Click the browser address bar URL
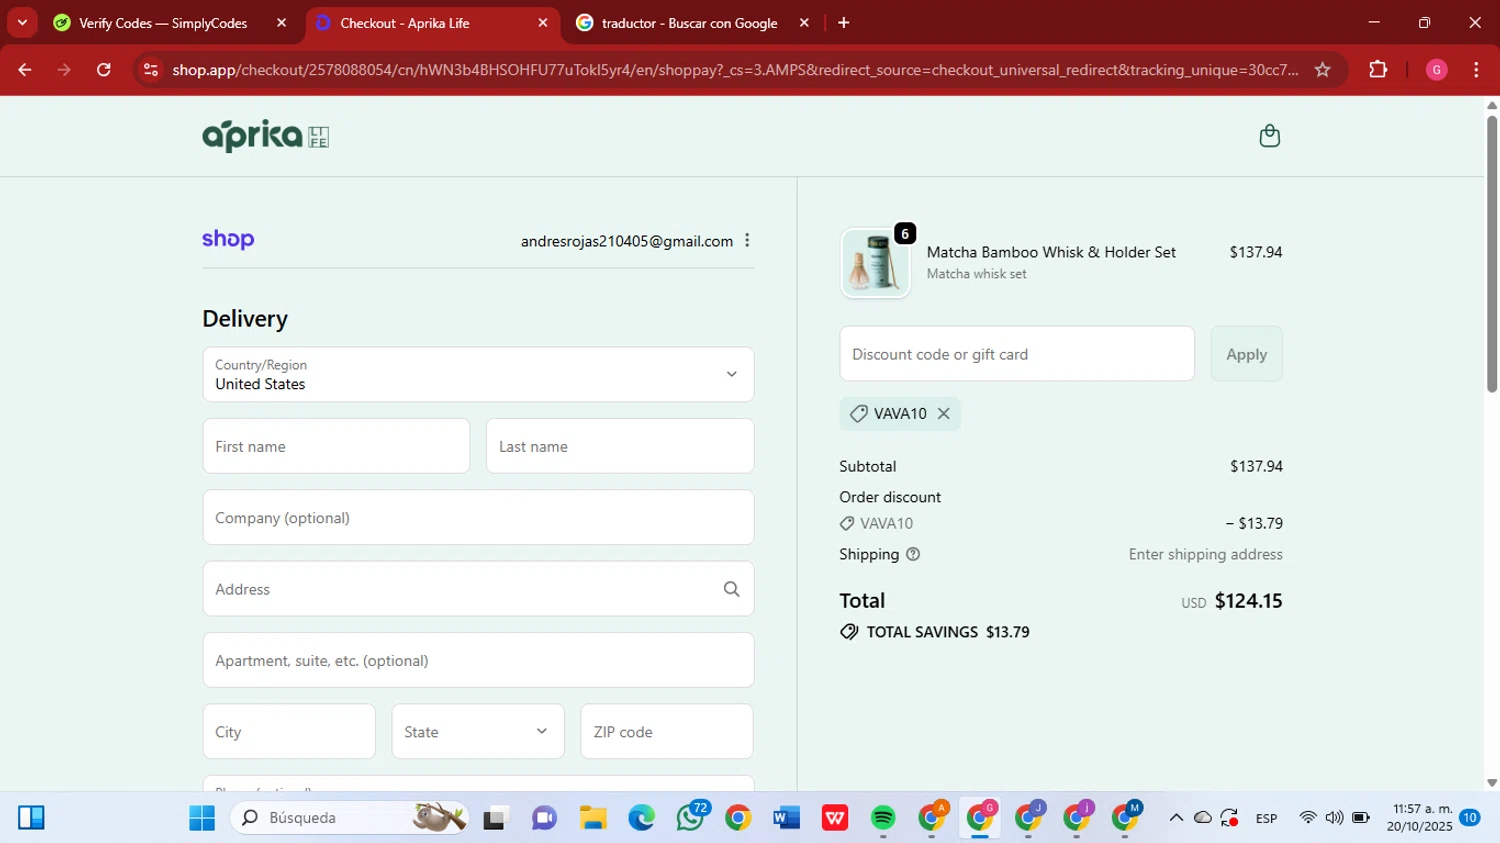Viewport: 1500px width, 843px height. click(735, 70)
